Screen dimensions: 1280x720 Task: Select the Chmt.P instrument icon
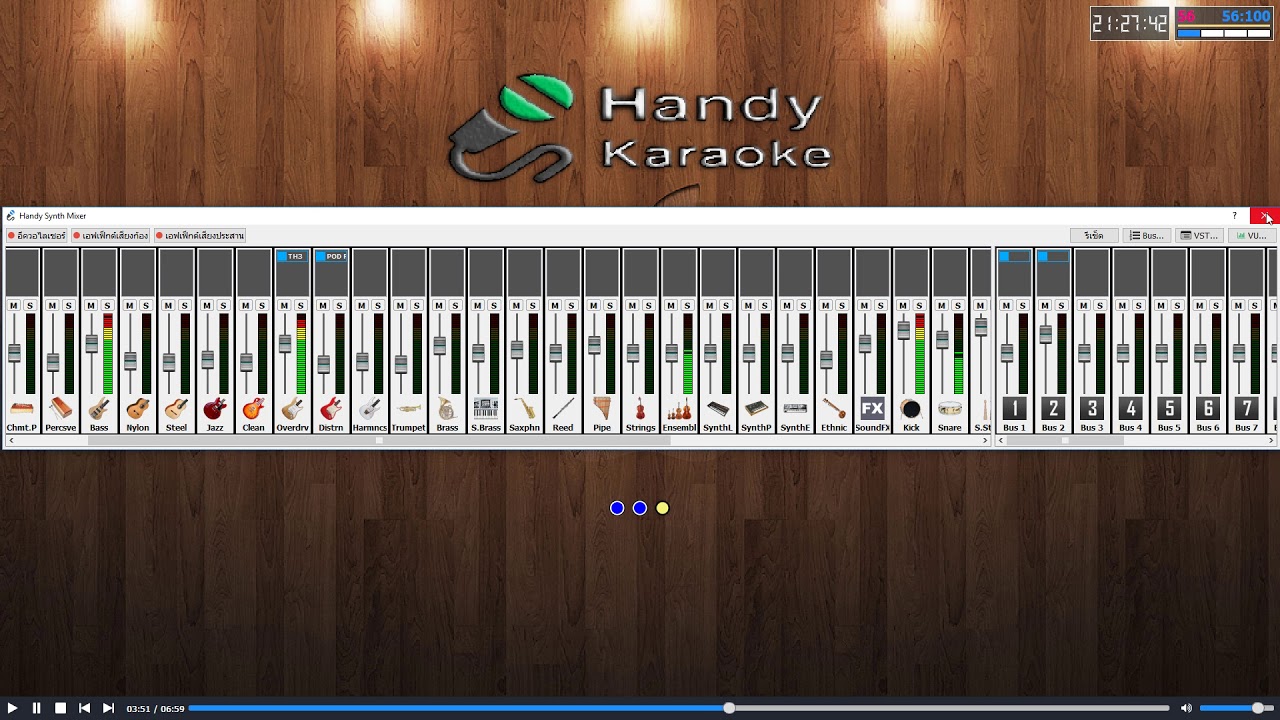click(x=21, y=408)
